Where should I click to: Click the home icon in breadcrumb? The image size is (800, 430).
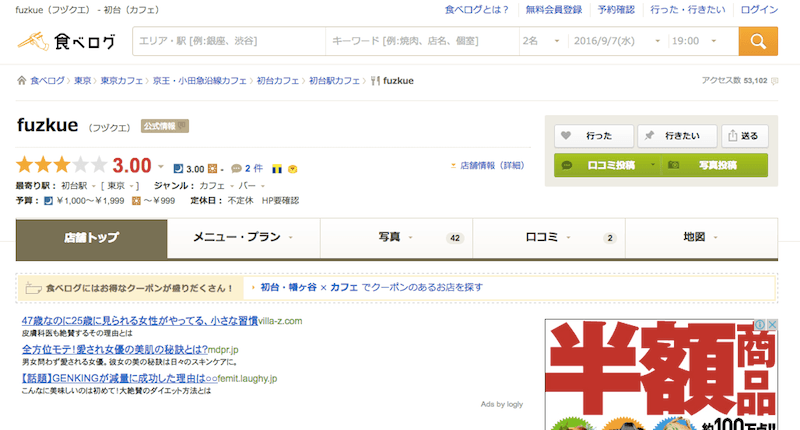(21, 81)
